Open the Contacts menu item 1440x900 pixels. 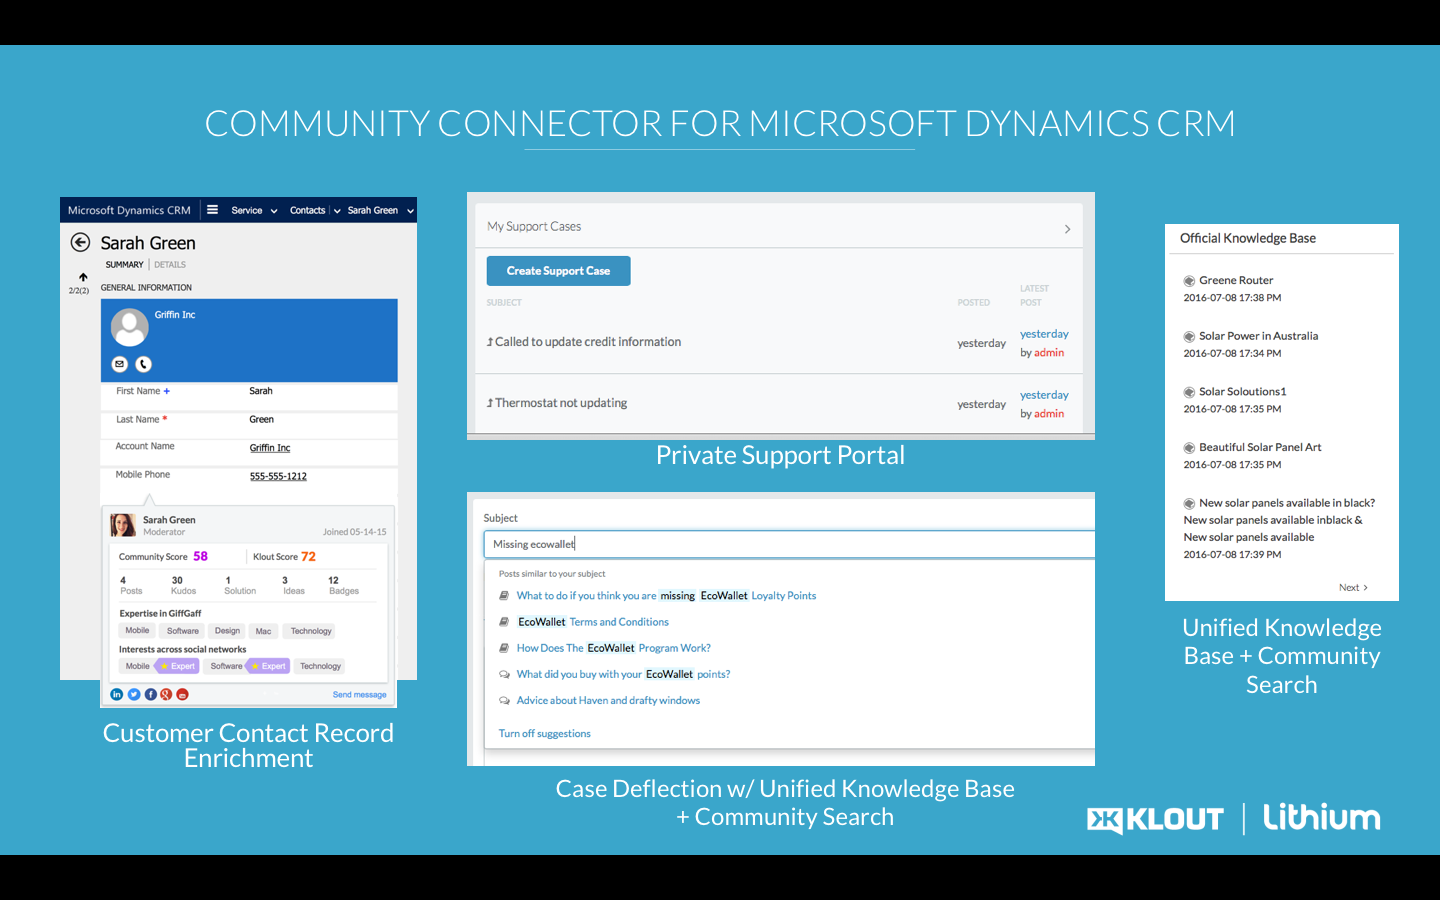coord(307,210)
